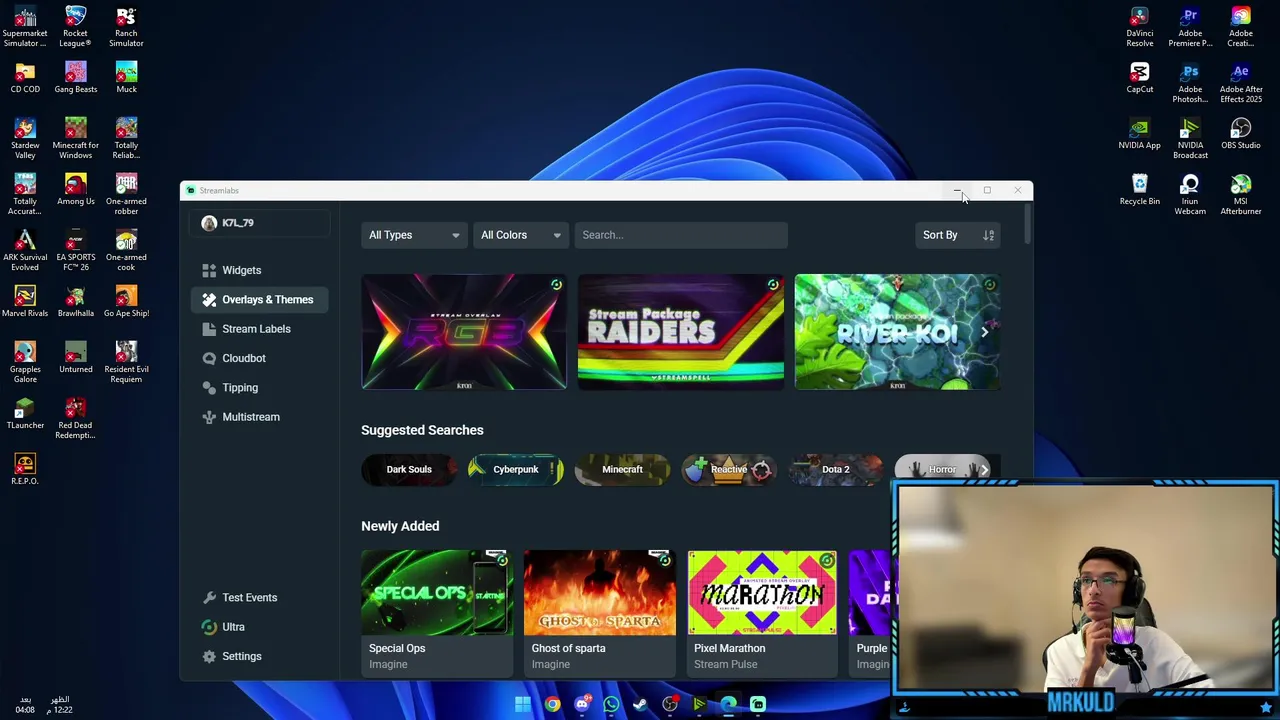
Task: Select the Dark Souls suggested search
Action: pos(409,469)
